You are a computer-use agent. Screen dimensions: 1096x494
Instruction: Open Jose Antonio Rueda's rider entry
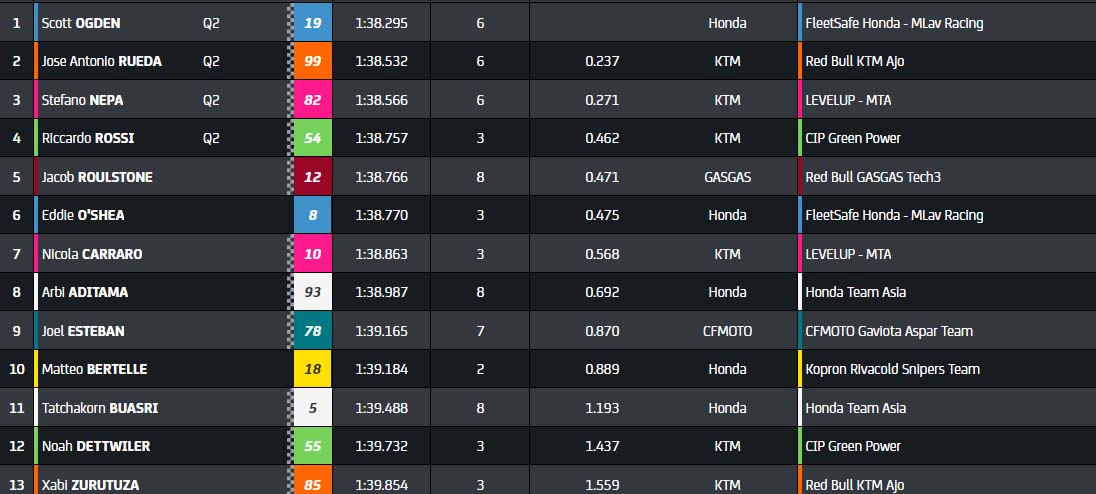coord(101,61)
